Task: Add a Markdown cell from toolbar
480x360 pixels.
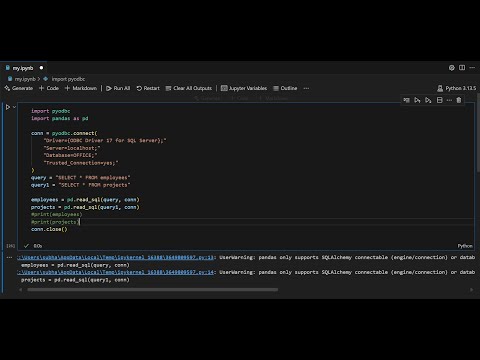Action: tap(81, 88)
